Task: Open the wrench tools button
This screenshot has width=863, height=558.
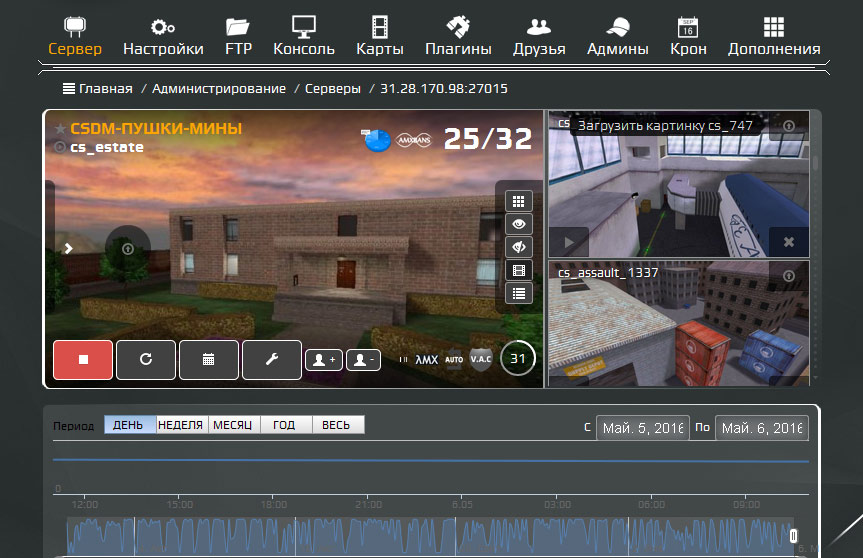Action: point(272,360)
